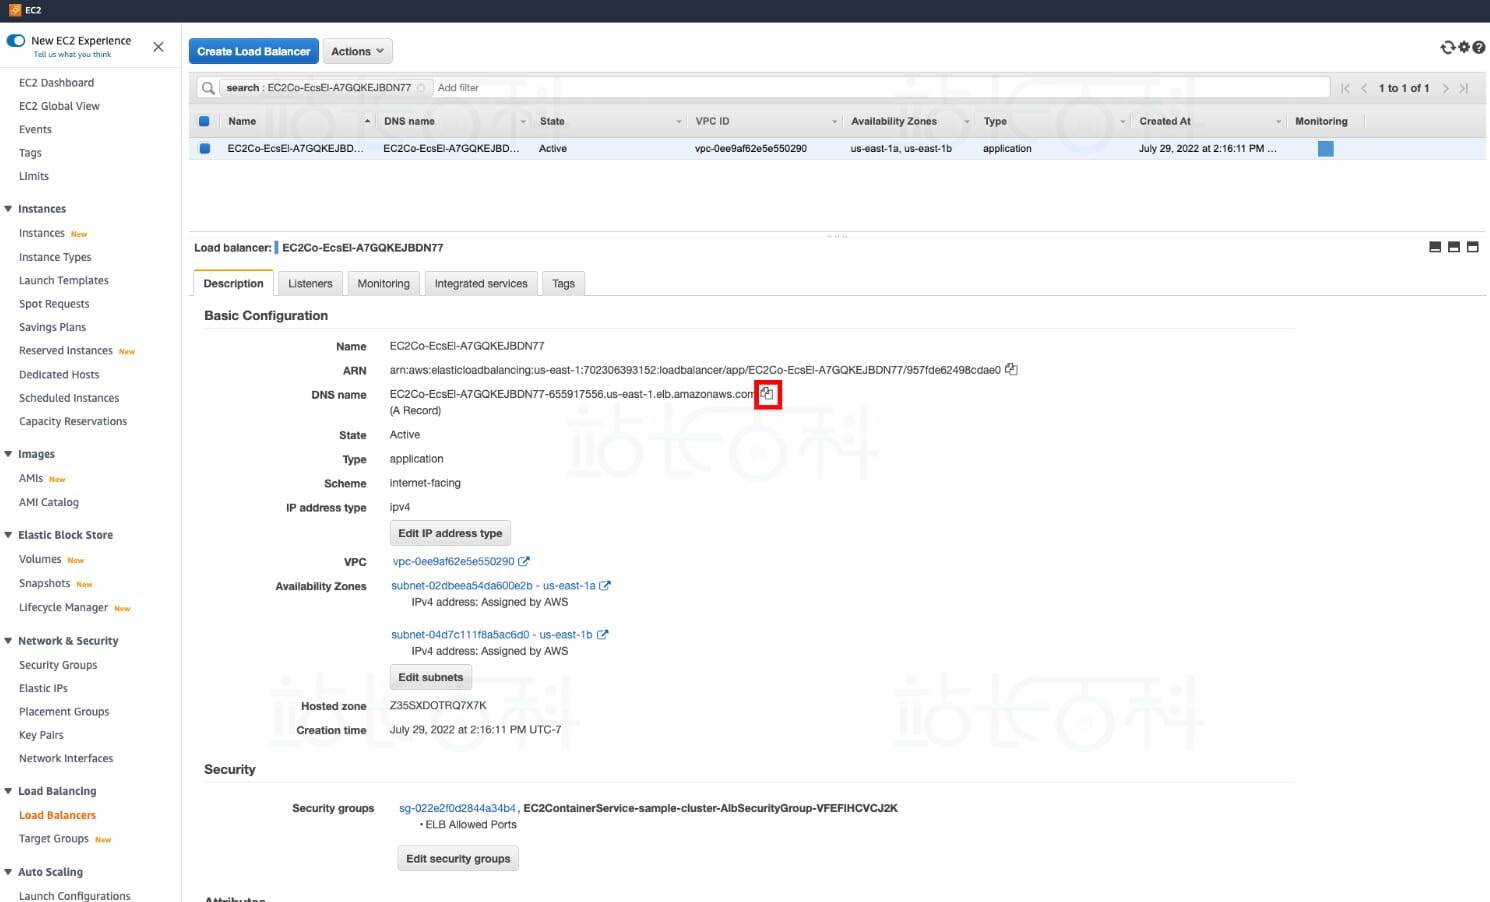
Task: Open security group sg-022e2f0d2844a34b4 link
Action: click(457, 808)
